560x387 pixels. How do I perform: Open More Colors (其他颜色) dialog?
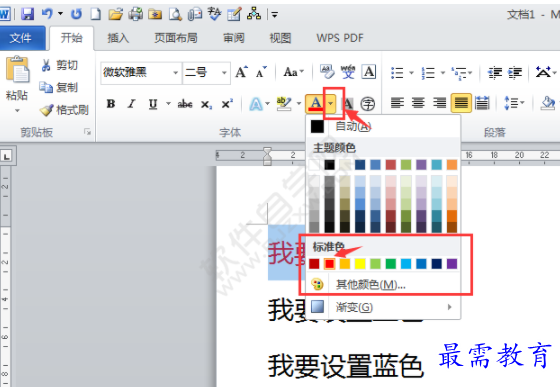pyautogui.click(x=383, y=285)
